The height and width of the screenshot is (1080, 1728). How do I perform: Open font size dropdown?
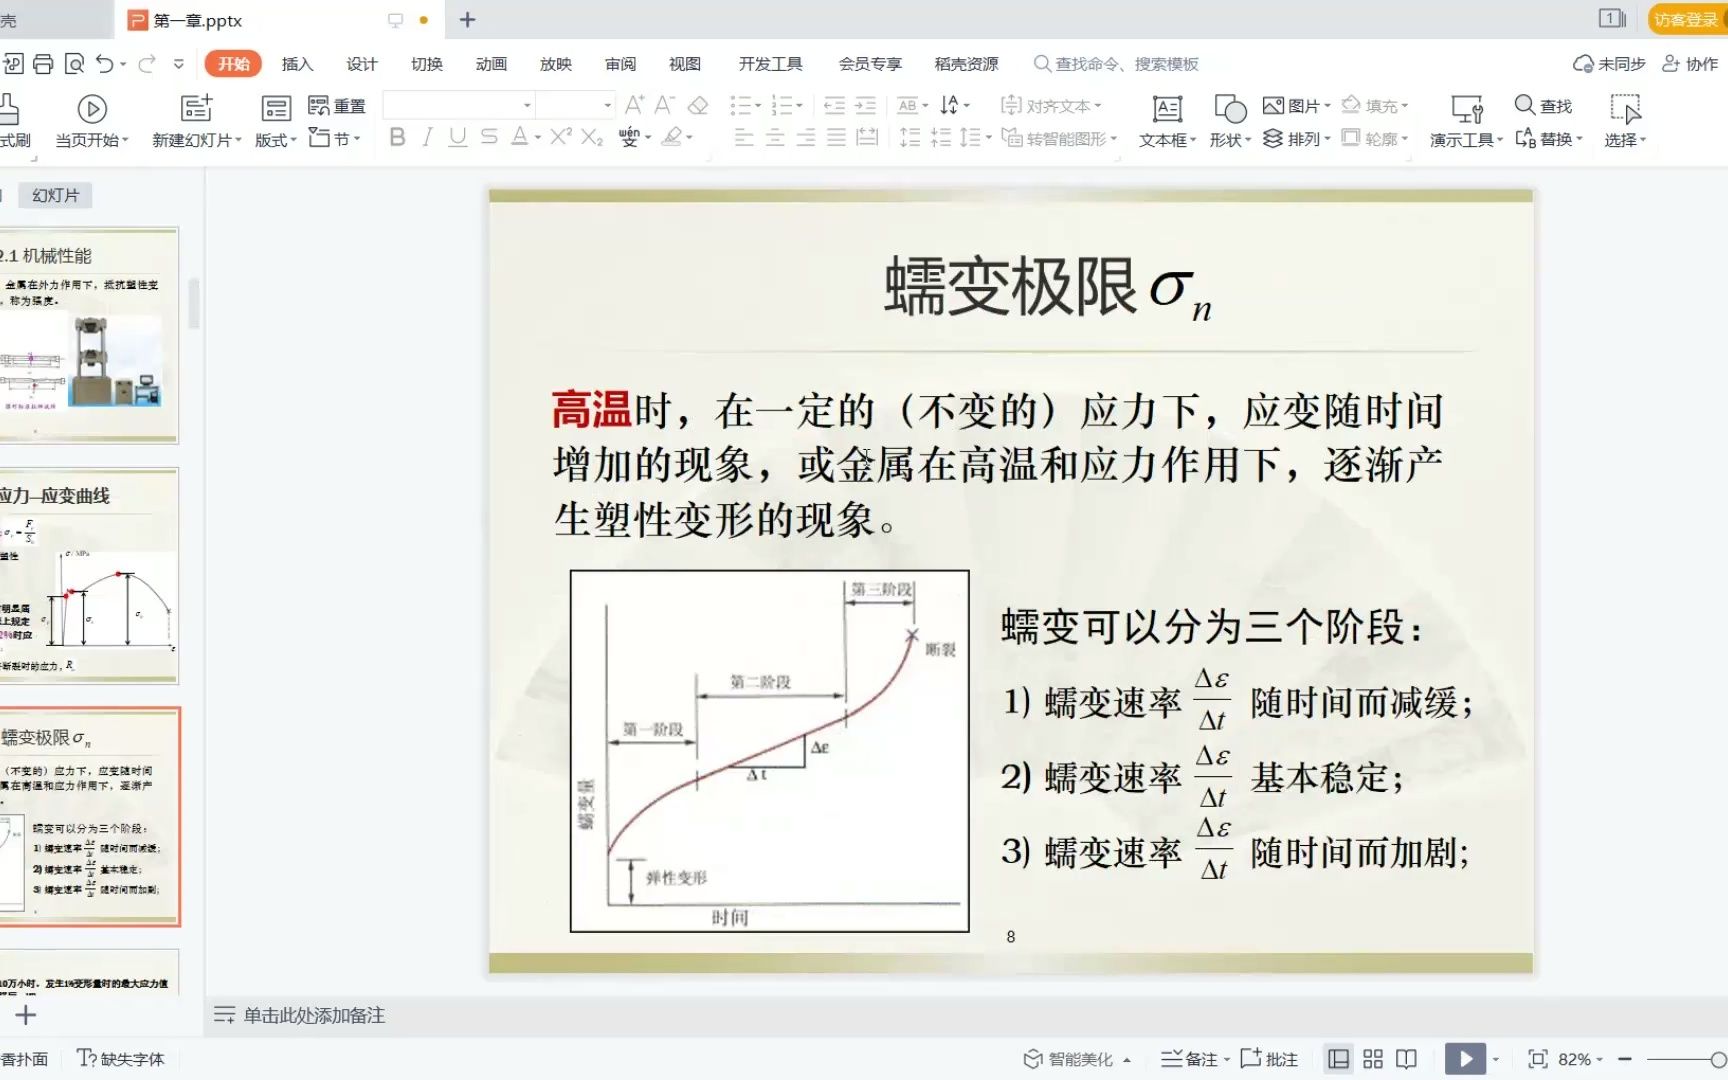click(607, 105)
